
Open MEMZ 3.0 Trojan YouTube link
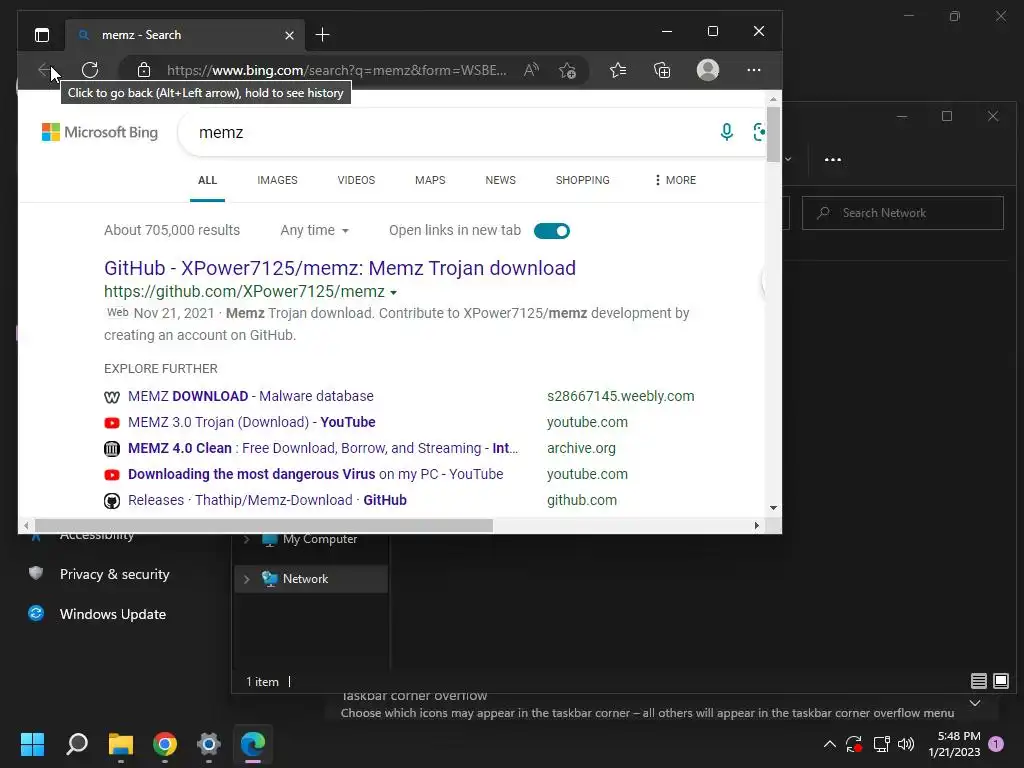coord(251,423)
